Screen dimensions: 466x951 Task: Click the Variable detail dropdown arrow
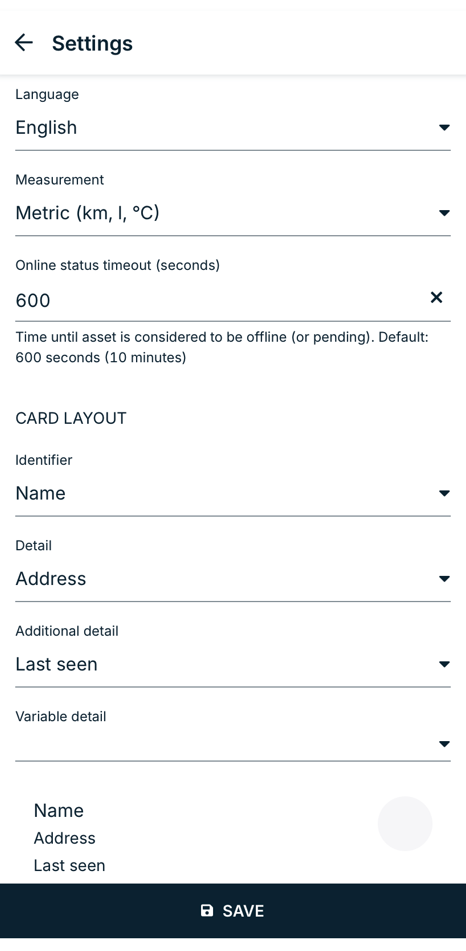click(x=444, y=744)
